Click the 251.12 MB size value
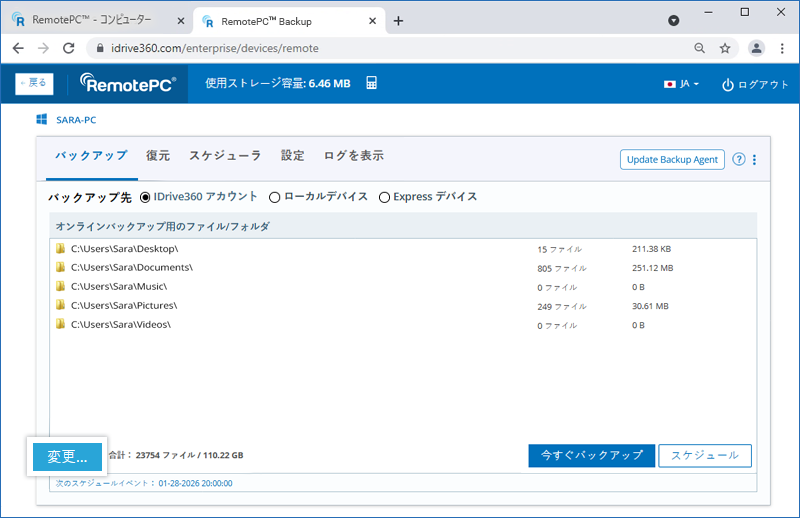This screenshot has height=518, width=800. [x=653, y=268]
